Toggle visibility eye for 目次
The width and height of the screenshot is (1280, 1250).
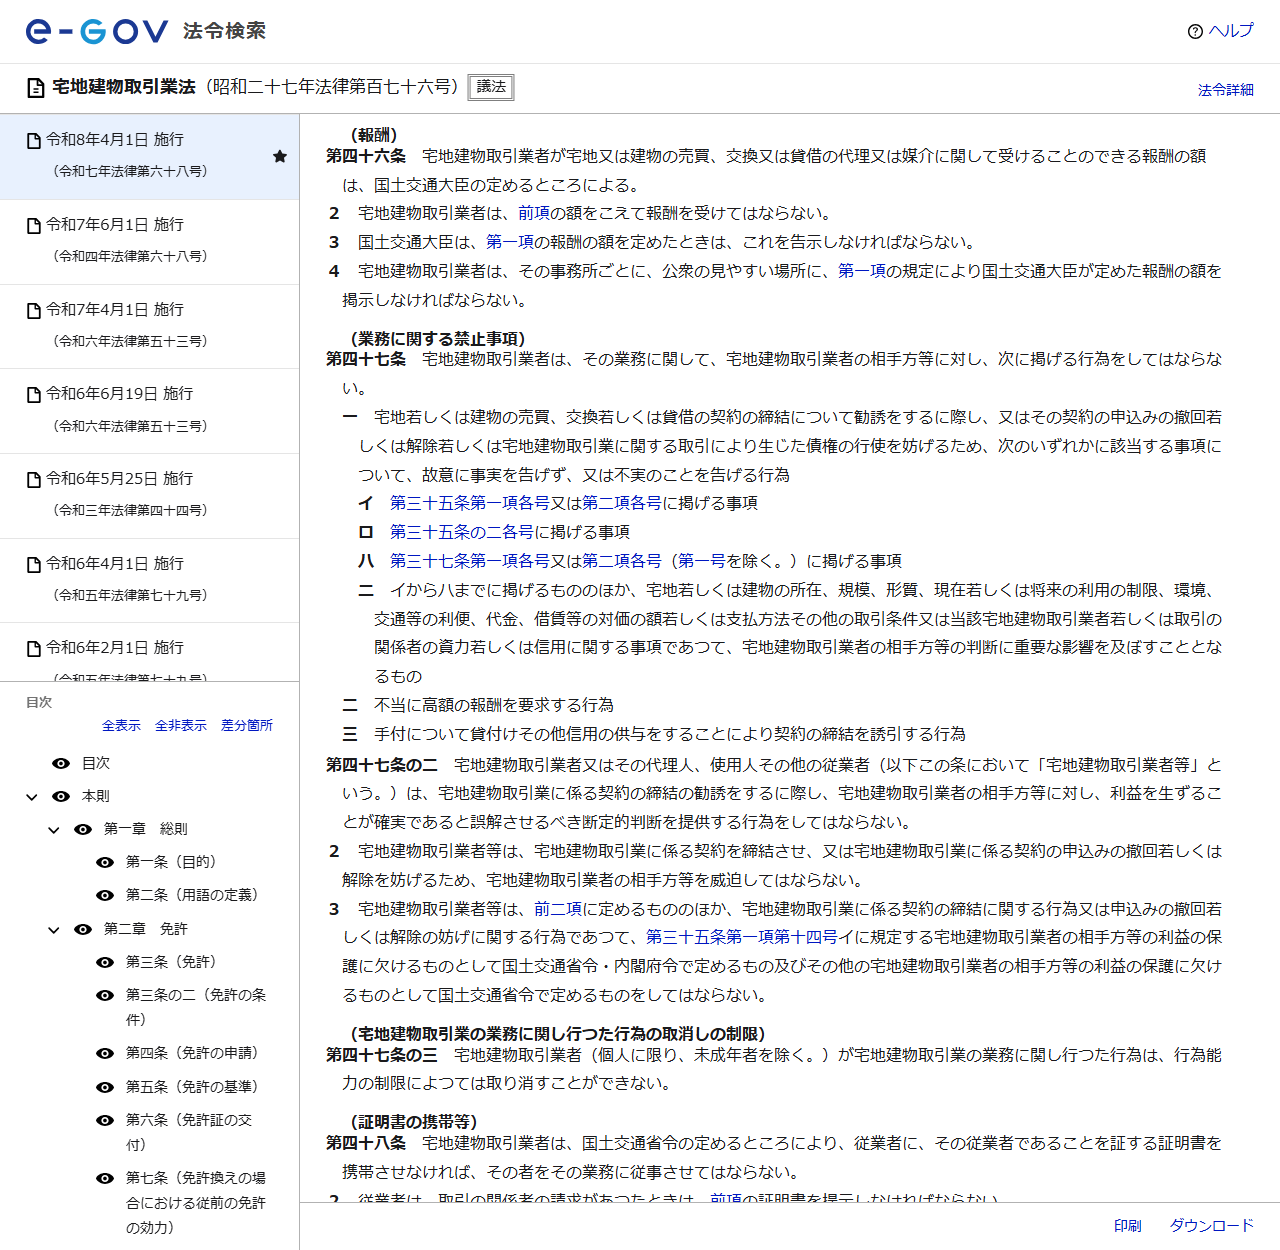[61, 763]
